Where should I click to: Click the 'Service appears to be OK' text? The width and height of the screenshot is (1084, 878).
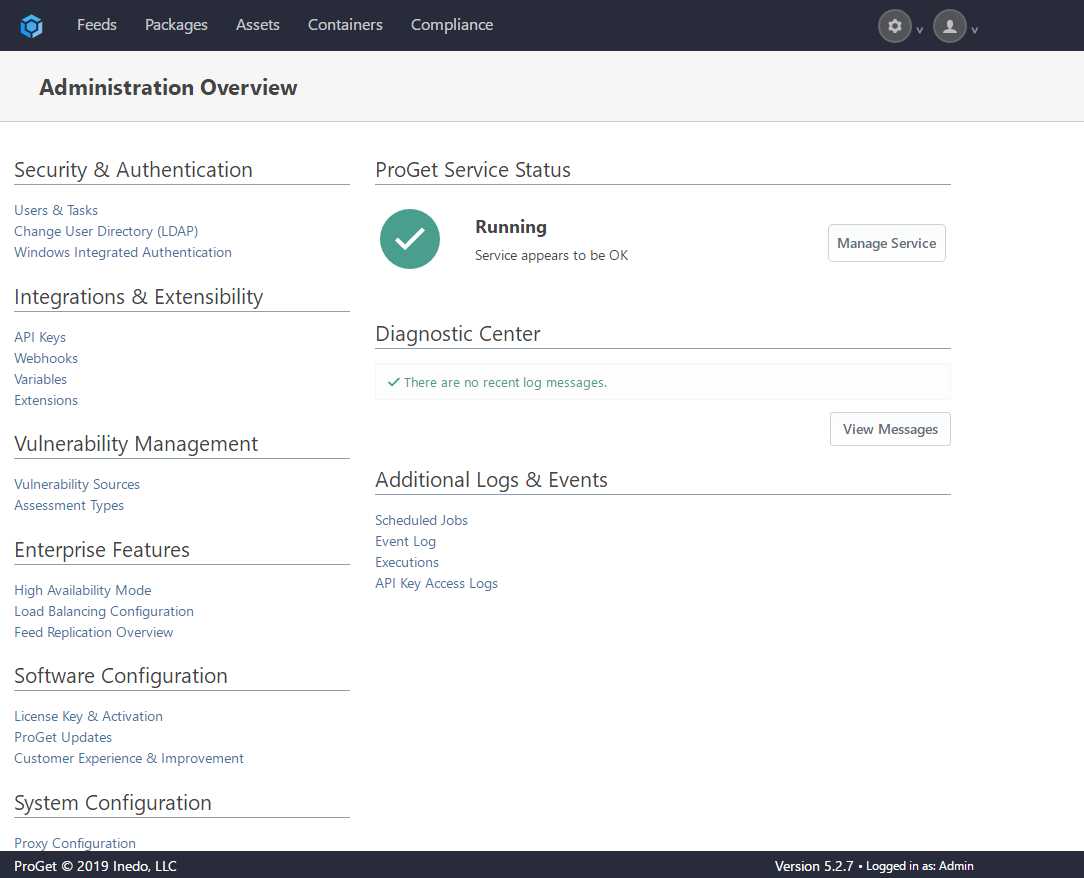[x=552, y=256]
